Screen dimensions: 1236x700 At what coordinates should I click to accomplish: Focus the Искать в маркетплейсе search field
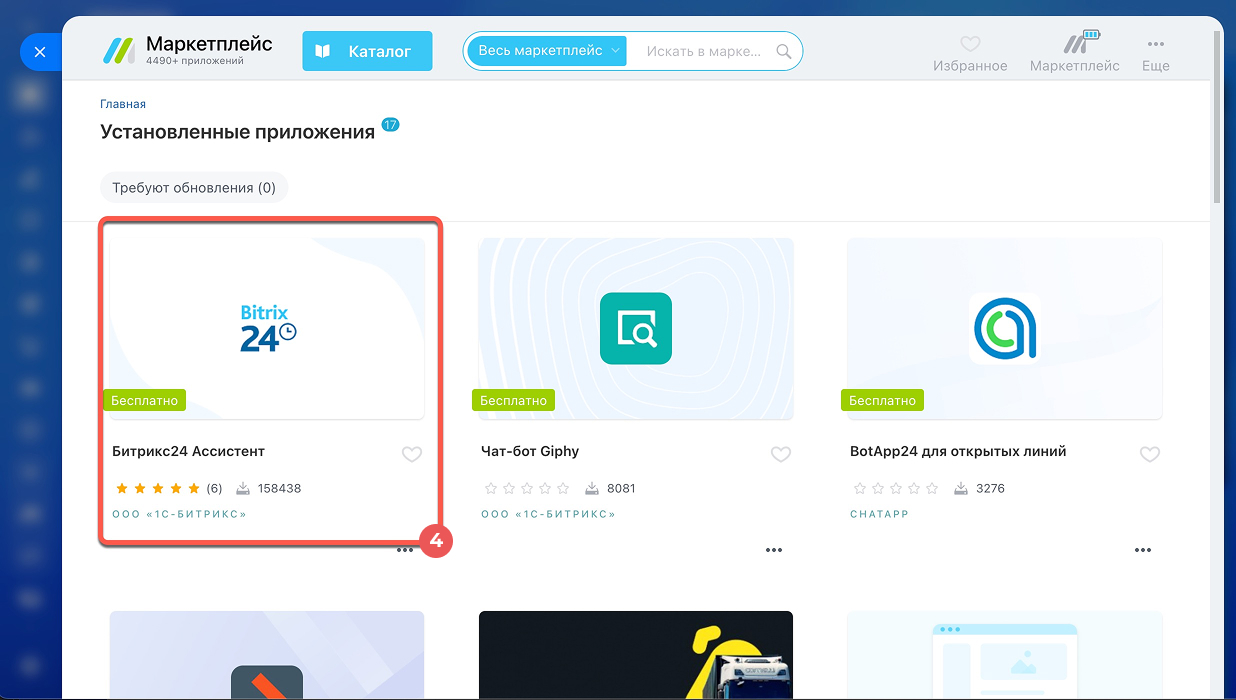tap(703, 51)
